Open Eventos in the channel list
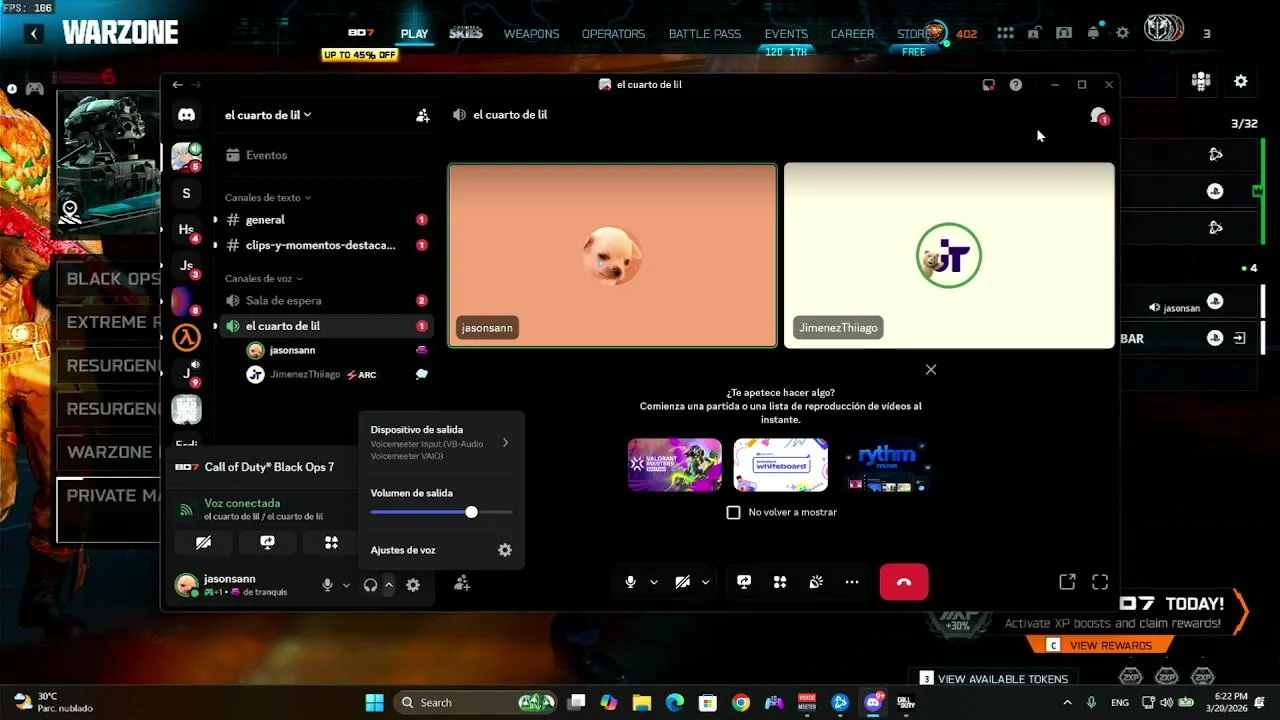Screen dimensions: 1280x720 click(325, 155)
